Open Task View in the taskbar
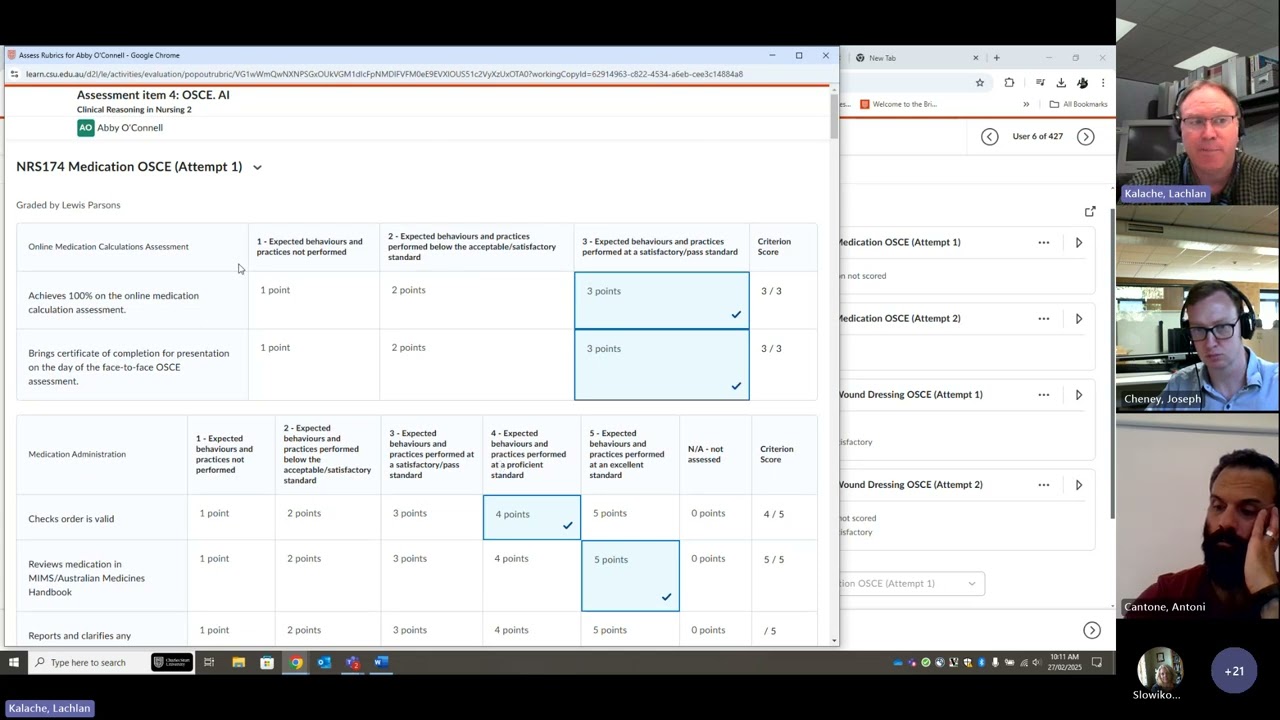The height and width of the screenshot is (720, 1280). tap(209, 662)
